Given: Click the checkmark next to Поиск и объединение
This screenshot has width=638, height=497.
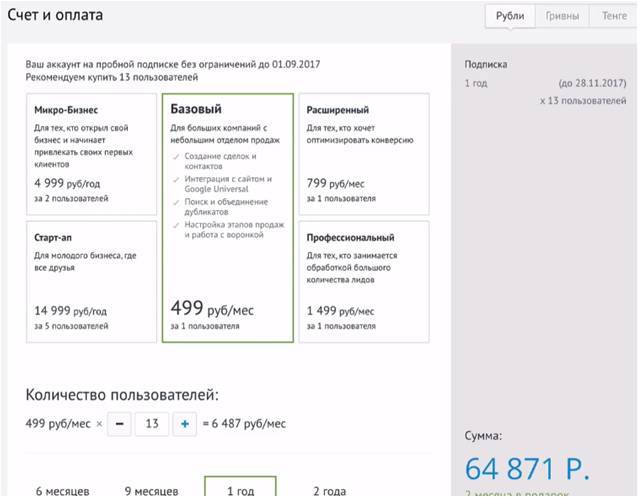Looking at the screenshot, I should point(175,202).
